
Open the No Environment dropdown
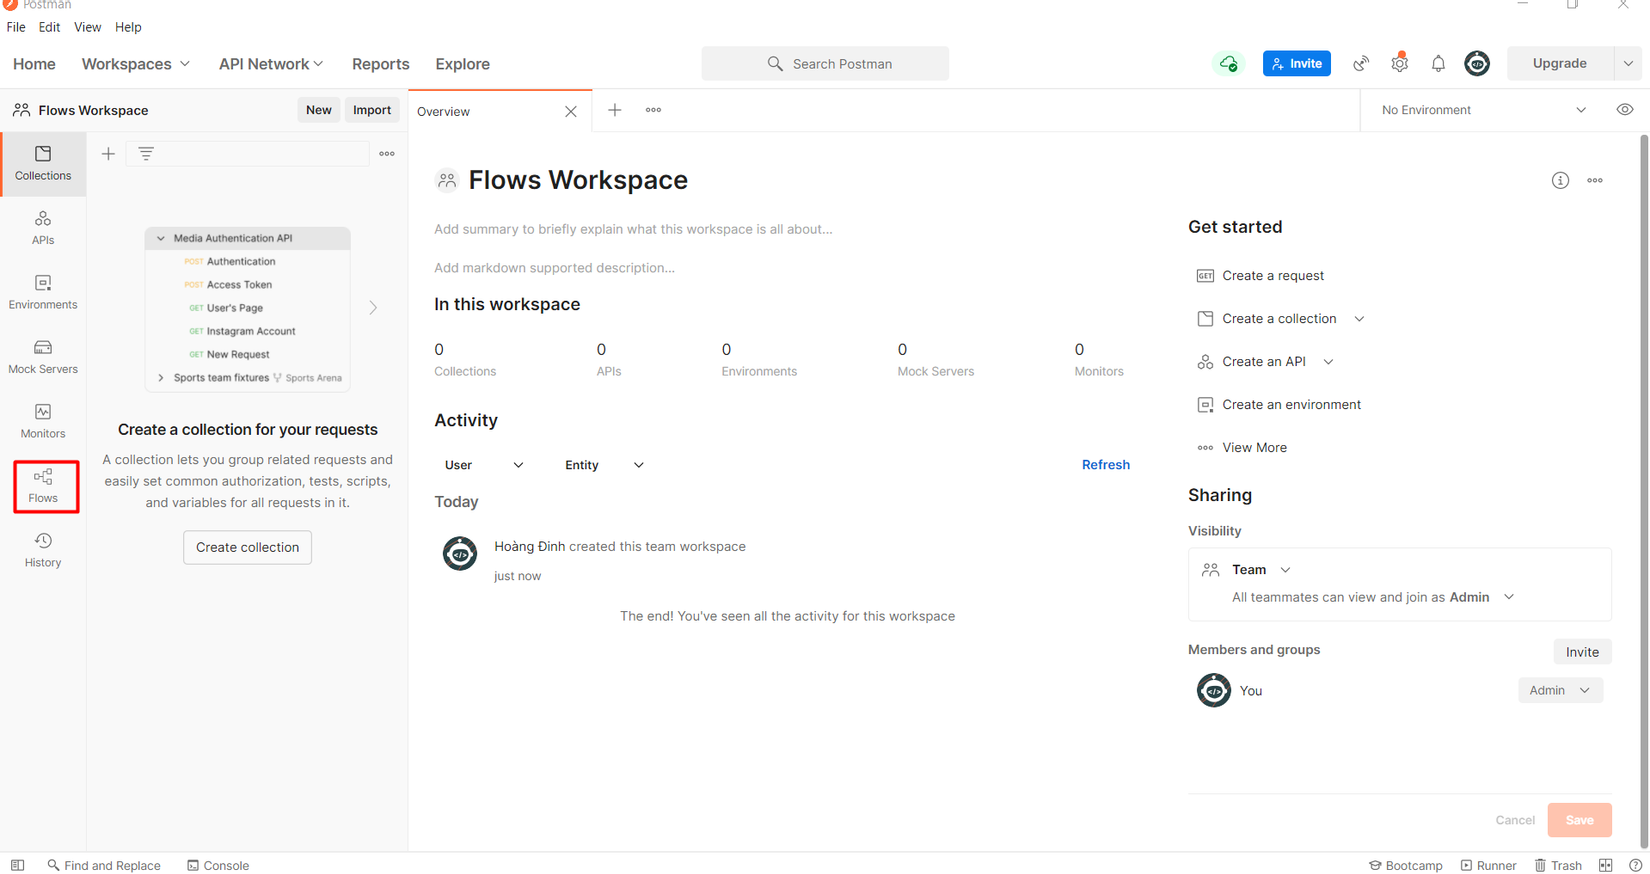click(1482, 110)
